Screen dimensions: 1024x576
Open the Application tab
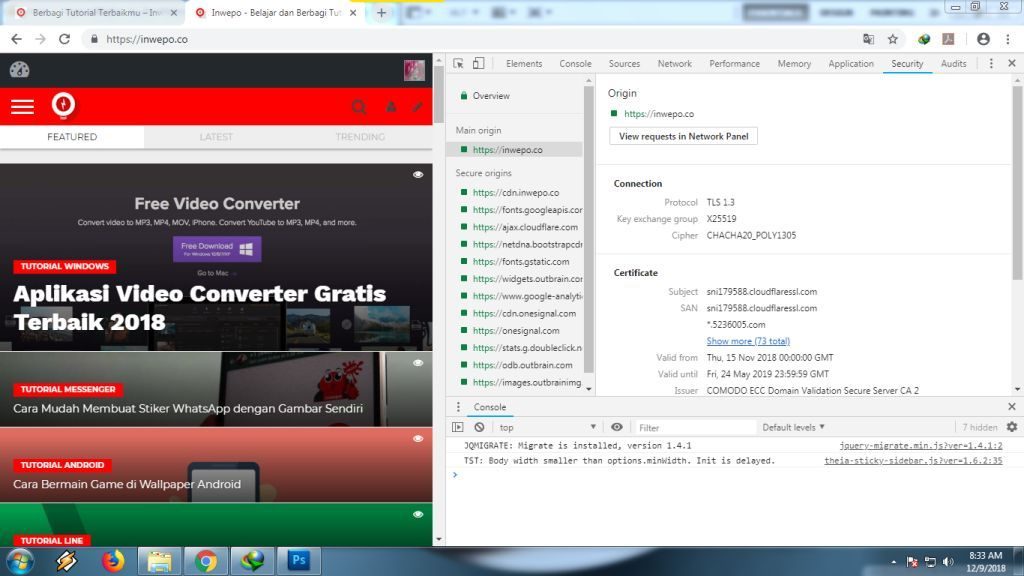coord(851,63)
